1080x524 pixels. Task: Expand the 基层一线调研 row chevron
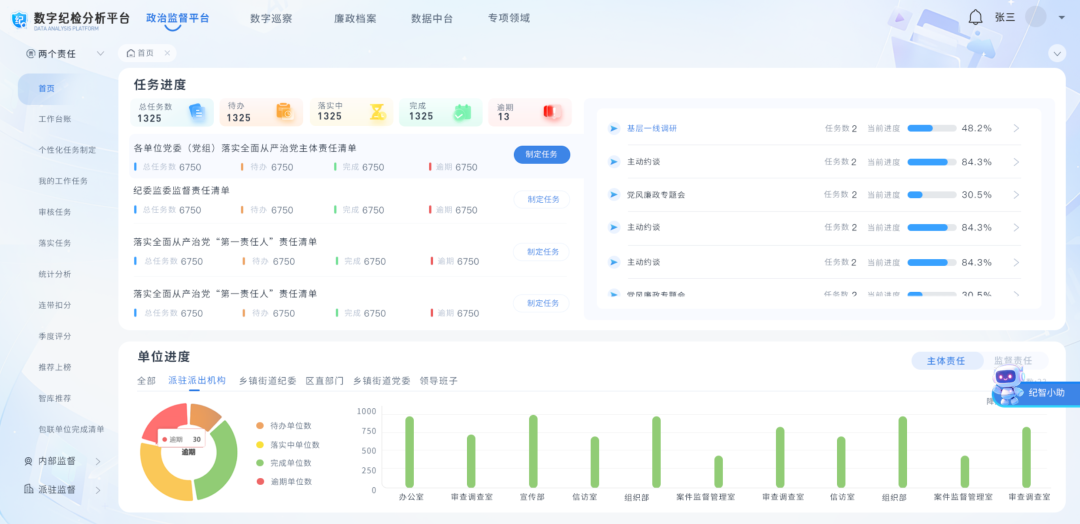click(1017, 128)
